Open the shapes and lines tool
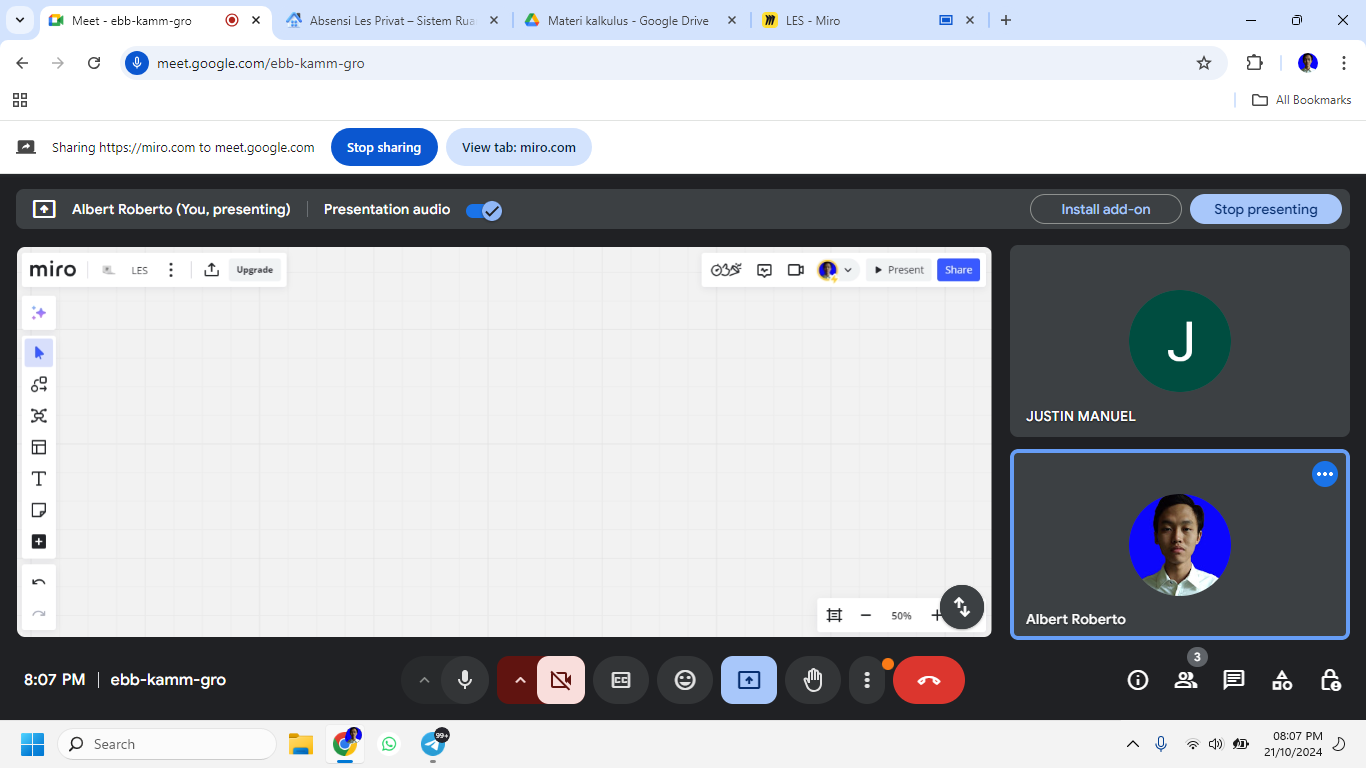Viewport: 1366px width, 768px height. pyautogui.click(x=39, y=384)
